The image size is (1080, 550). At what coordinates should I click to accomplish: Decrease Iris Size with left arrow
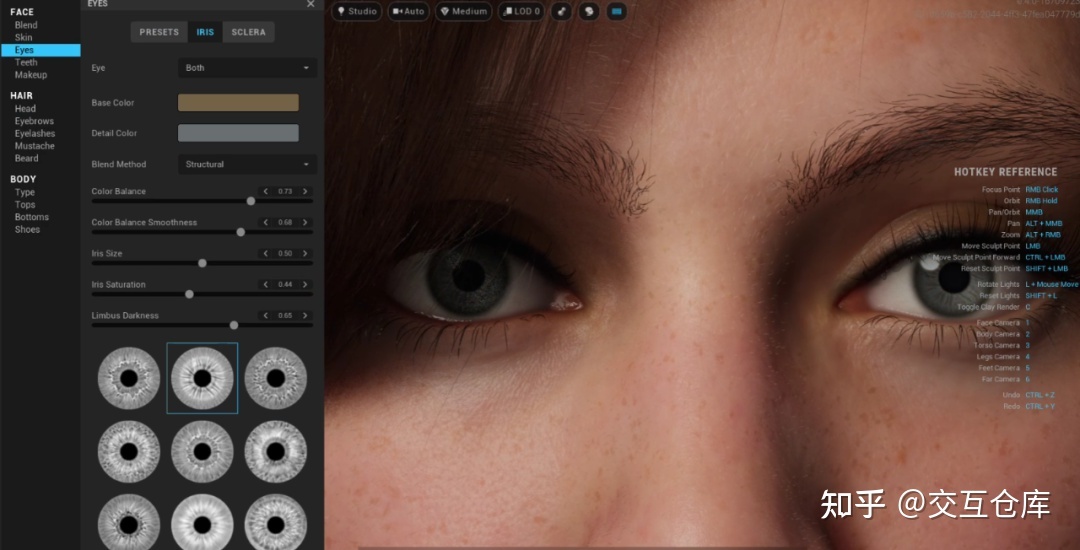[265, 253]
